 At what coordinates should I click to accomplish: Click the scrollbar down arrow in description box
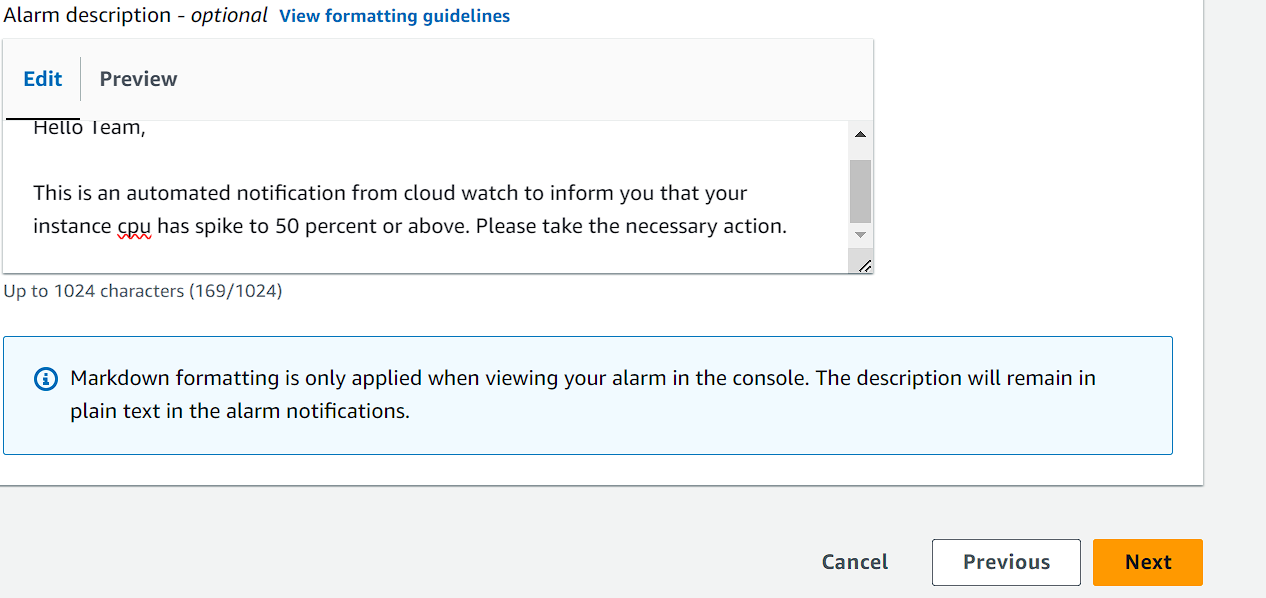coord(860,234)
